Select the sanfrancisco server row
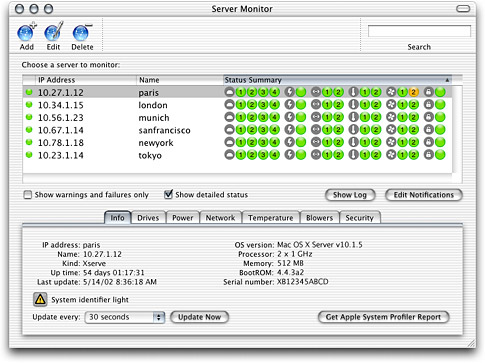 [237, 130]
